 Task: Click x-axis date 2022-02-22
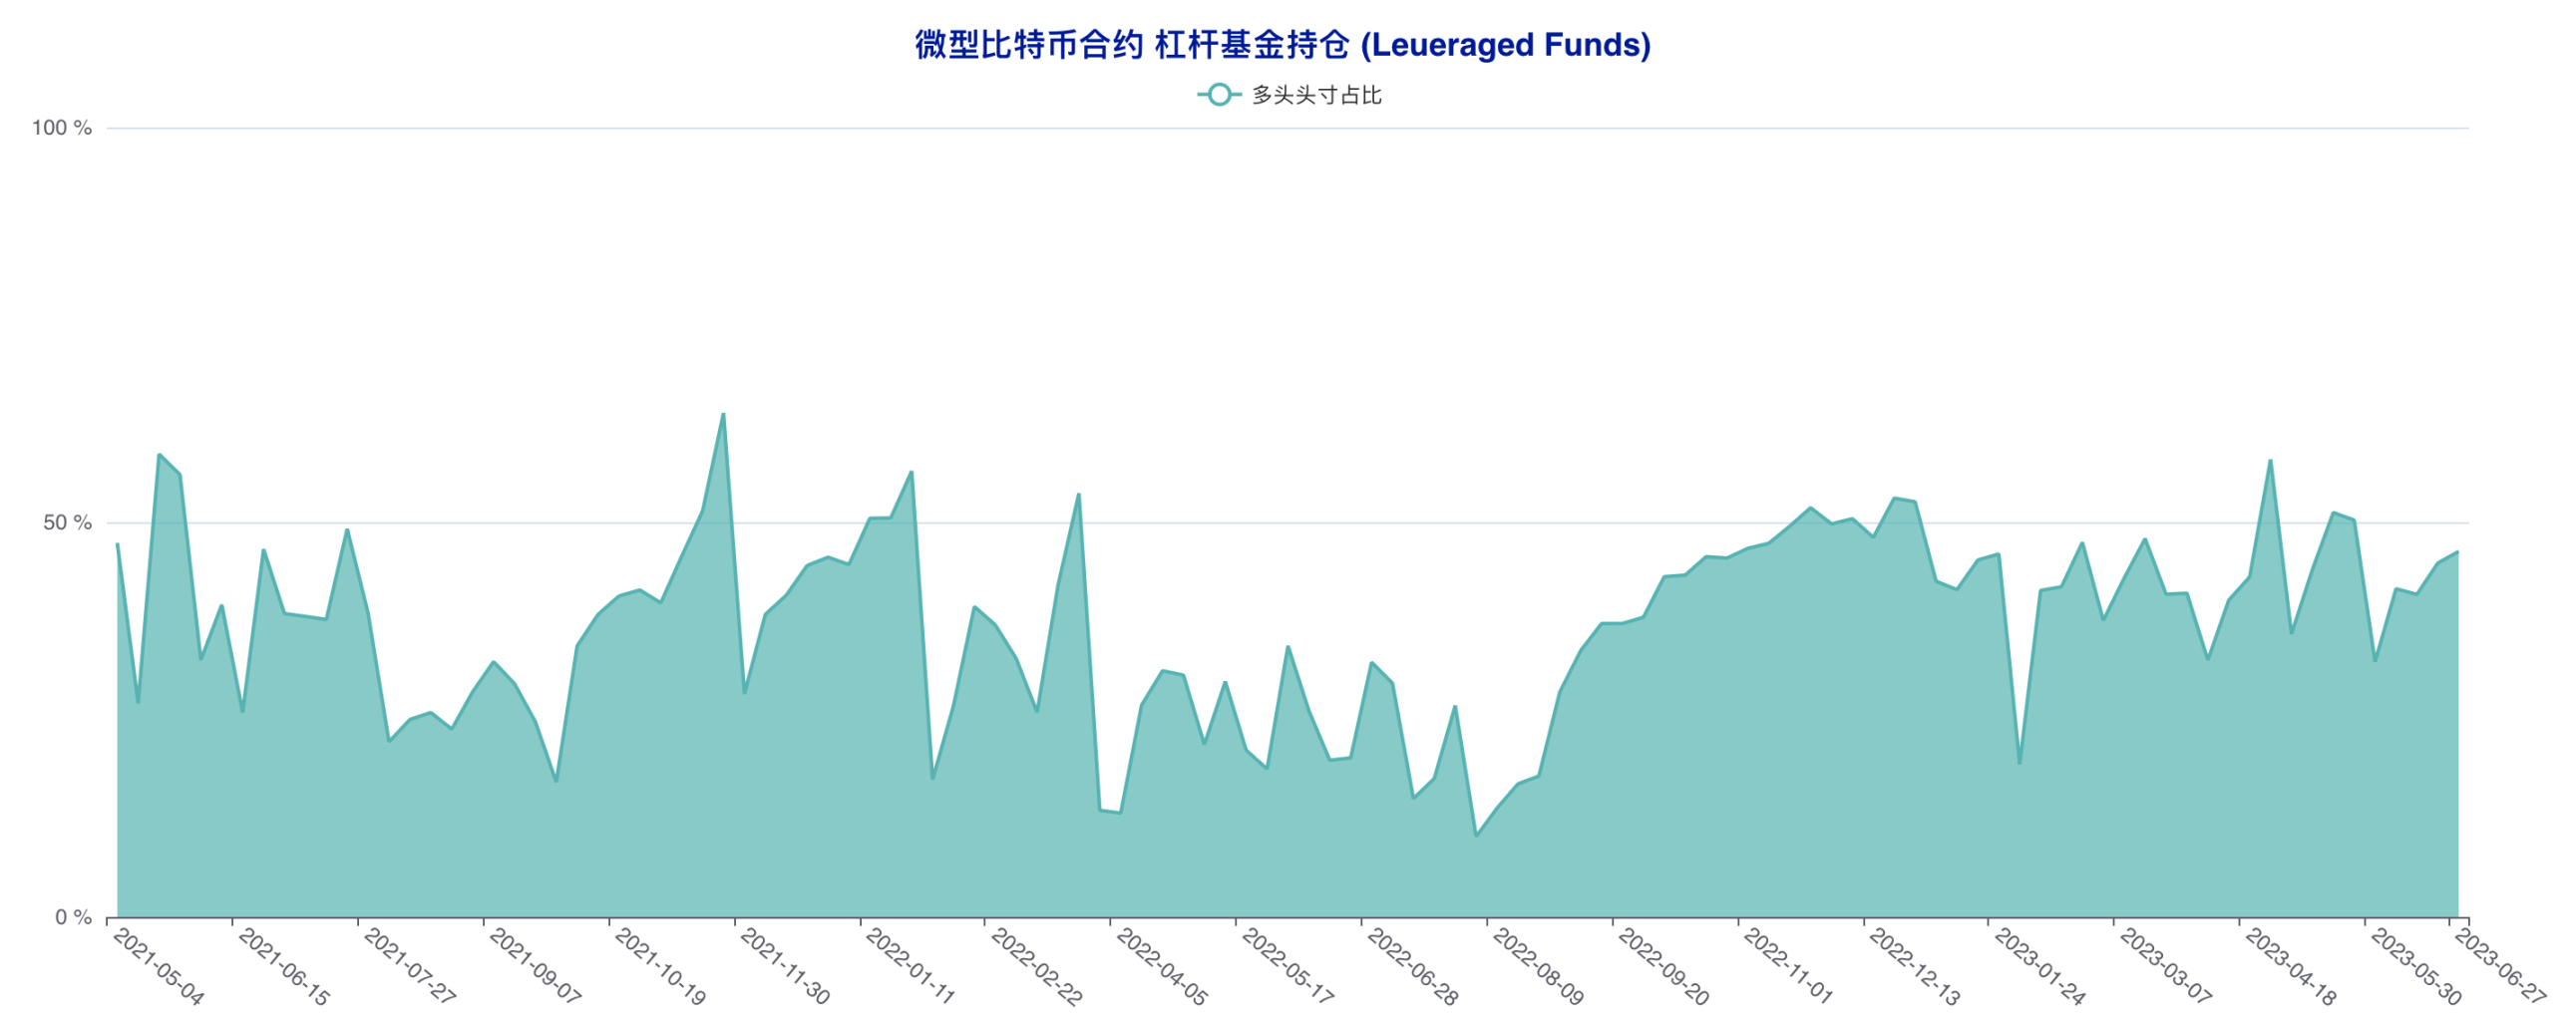coord(1037,967)
